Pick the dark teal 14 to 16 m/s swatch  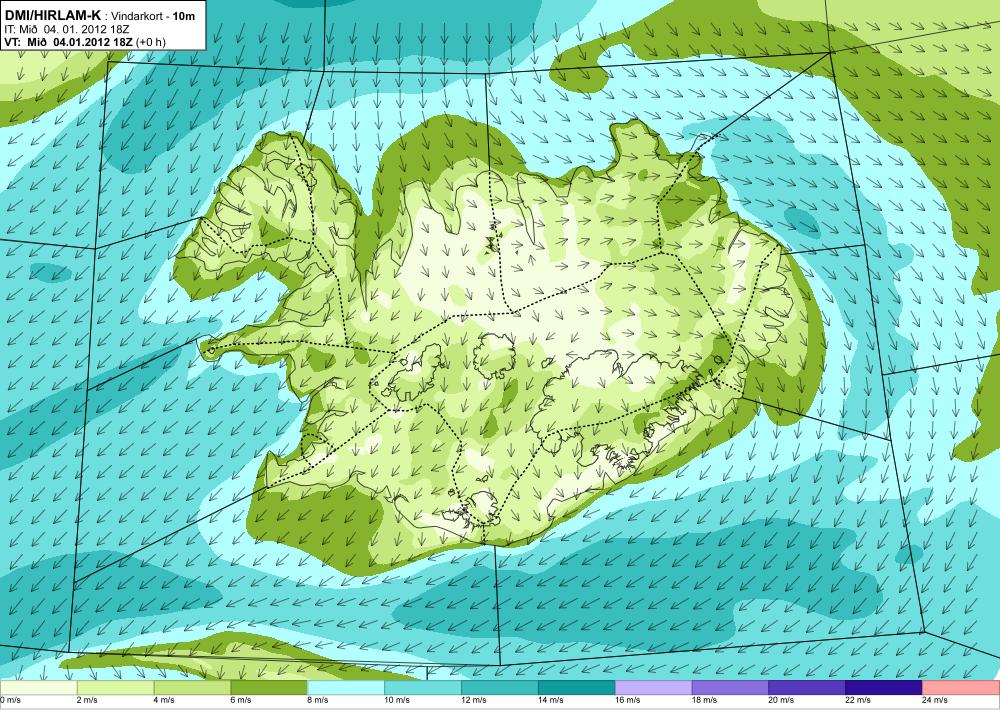click(x=577, y=688)
